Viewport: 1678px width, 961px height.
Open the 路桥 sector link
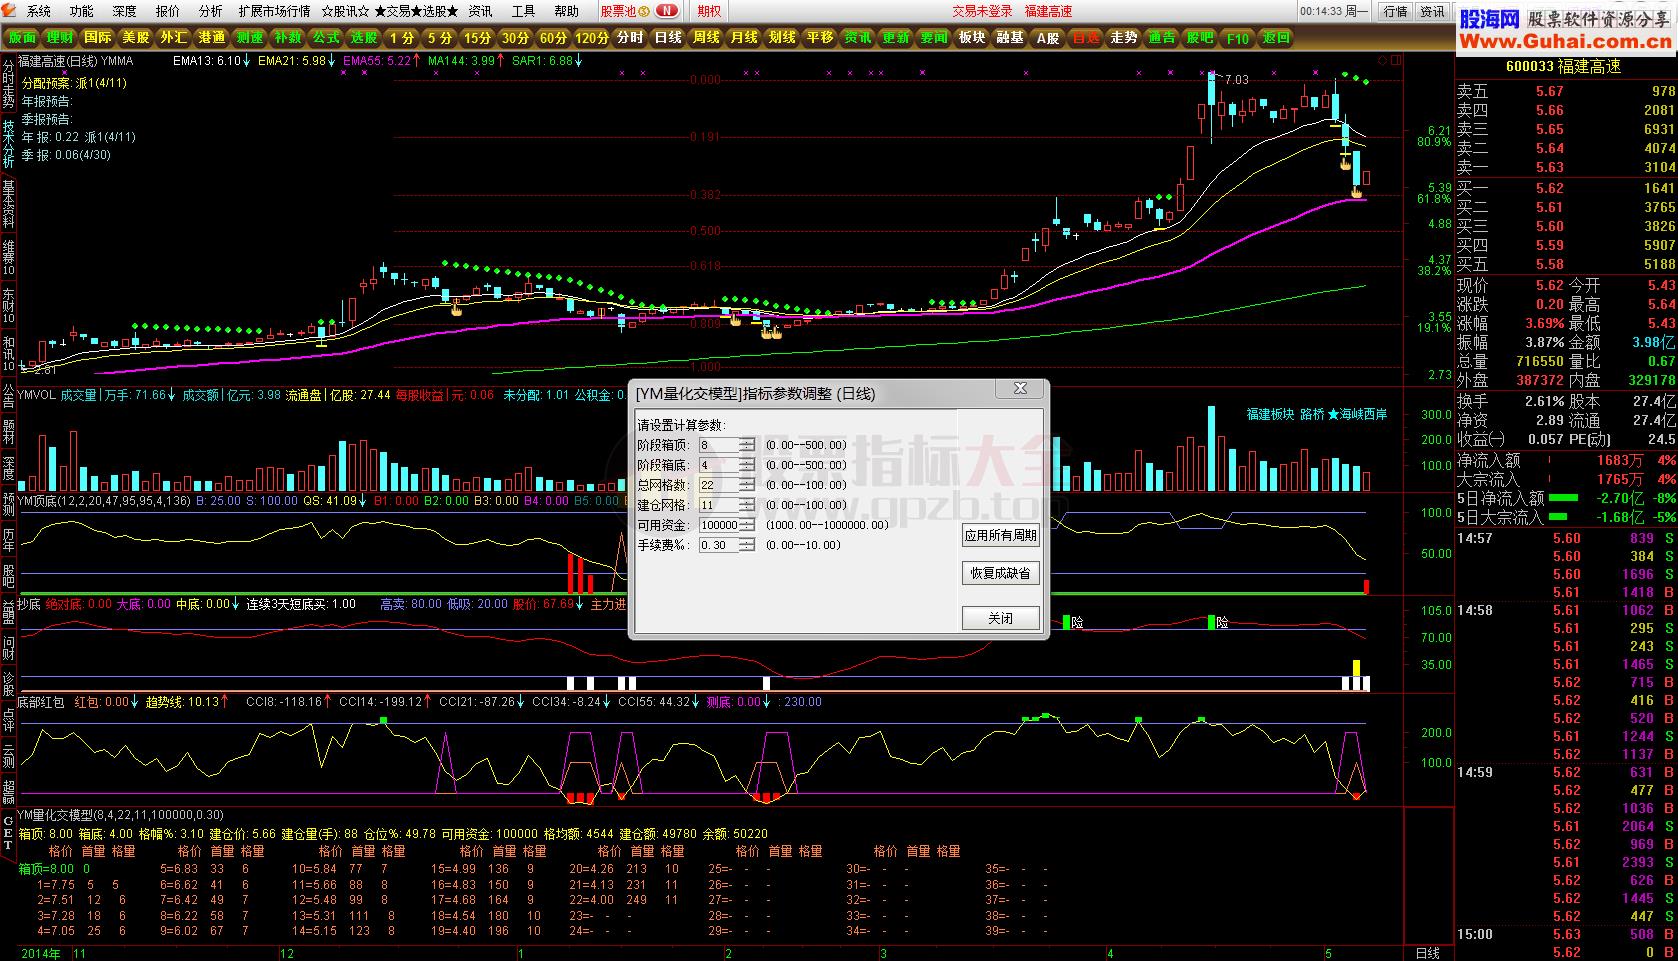point(1312,414)
